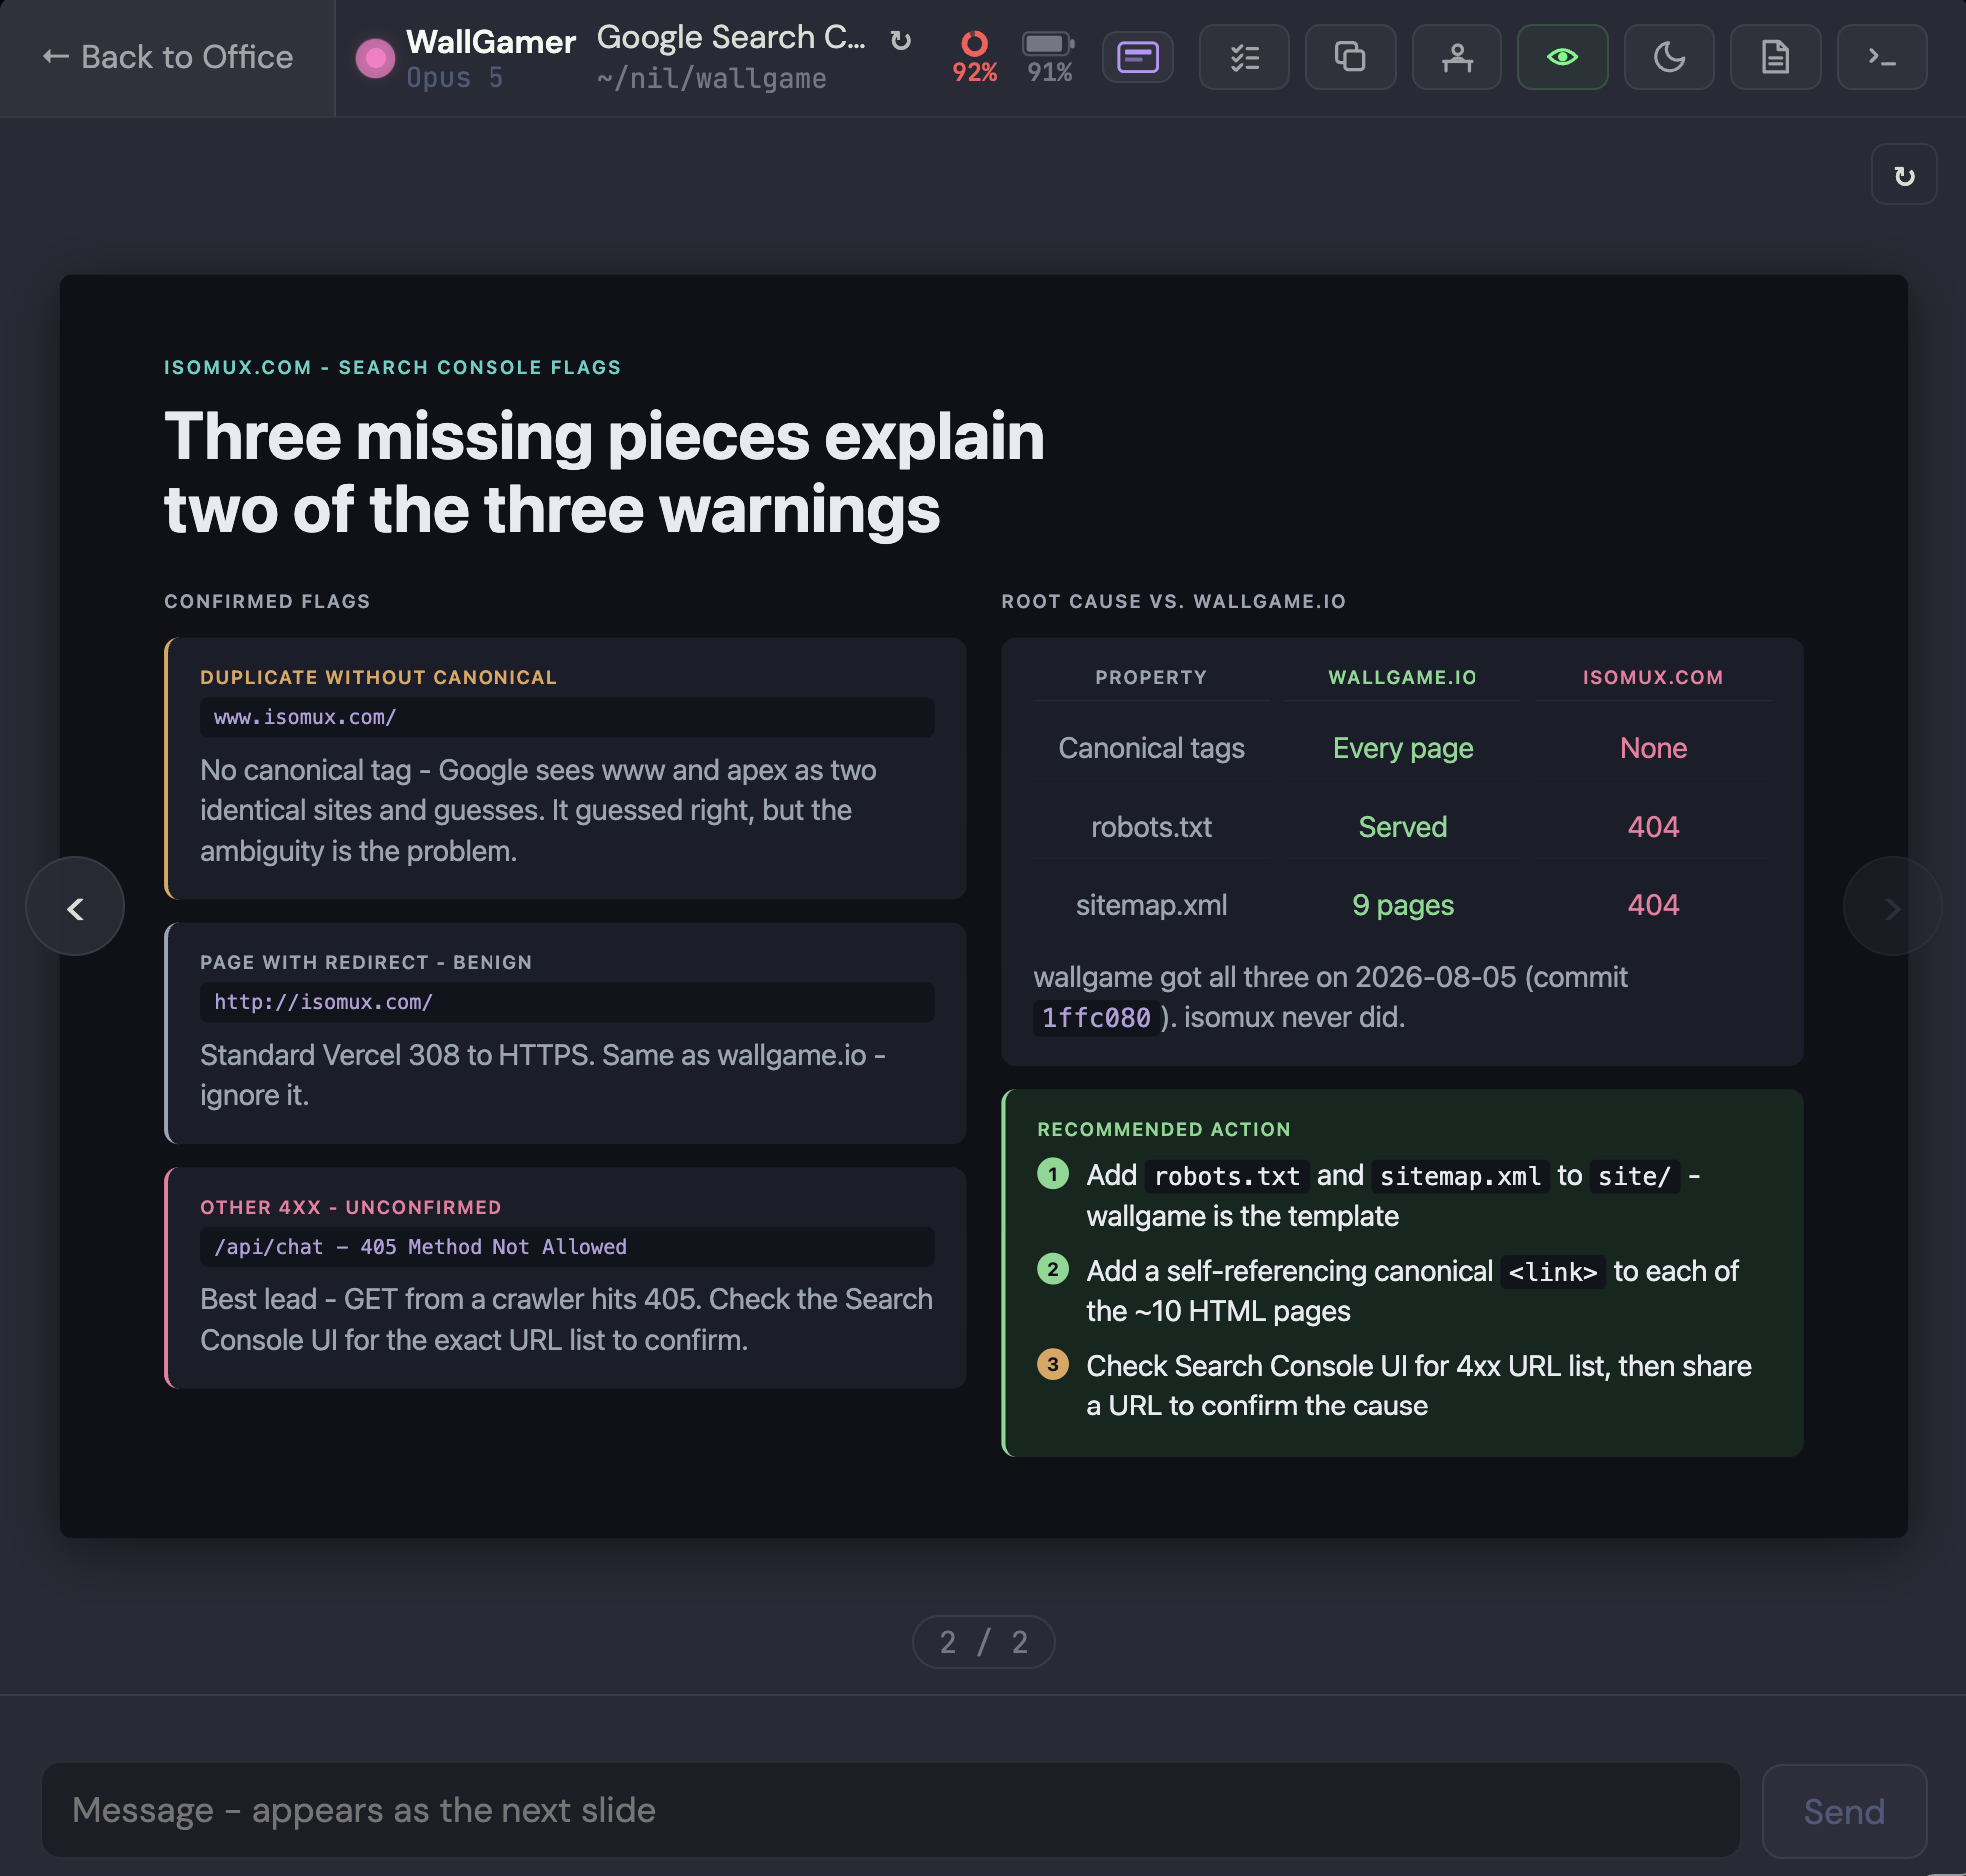Check the red 92% usage ring indicator
The height and width of the screenshot is (1876, 1966).
(974, 57)
